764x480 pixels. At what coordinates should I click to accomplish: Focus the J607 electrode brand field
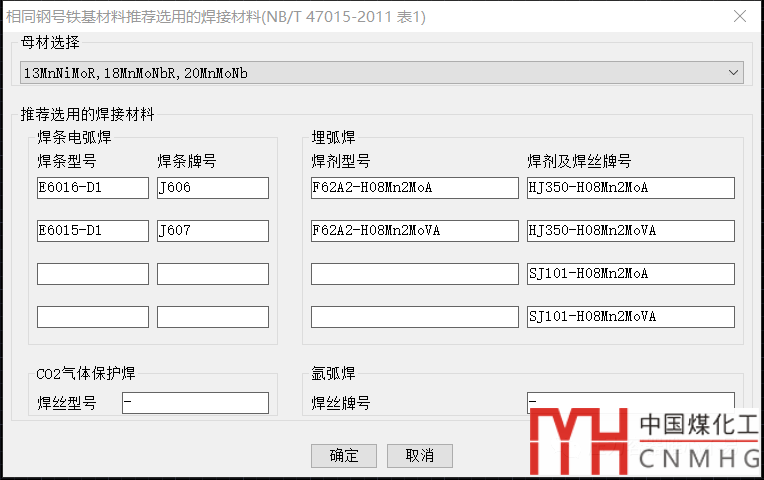click(x=213, y=231)
